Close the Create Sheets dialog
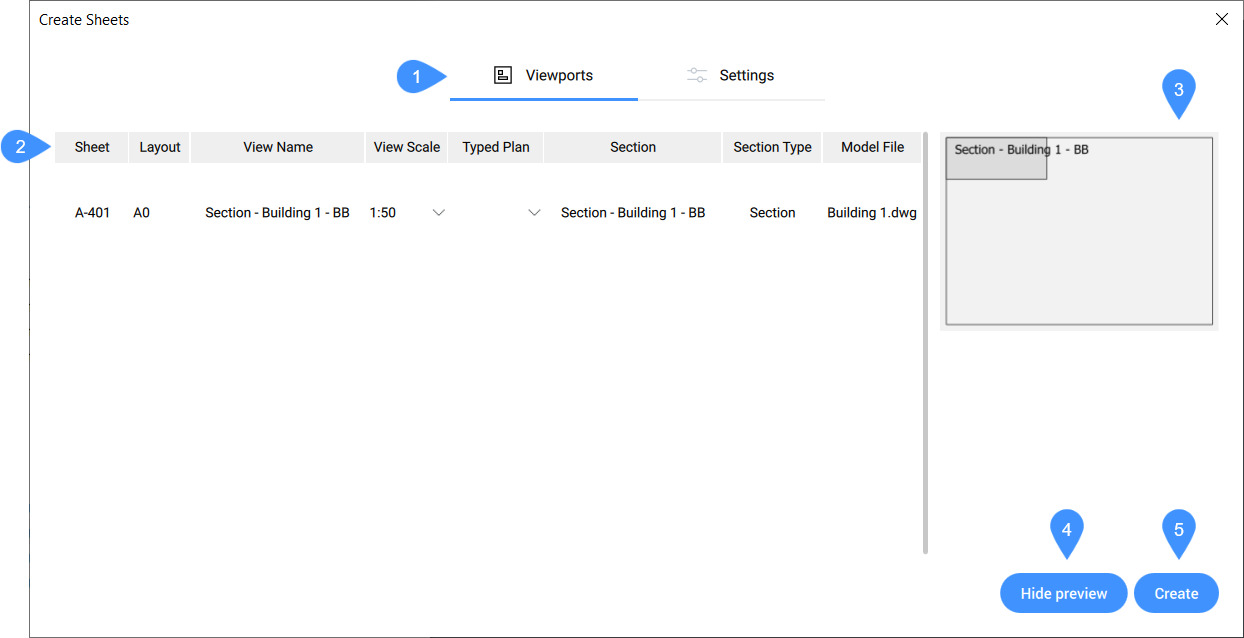 [1221, 19]
